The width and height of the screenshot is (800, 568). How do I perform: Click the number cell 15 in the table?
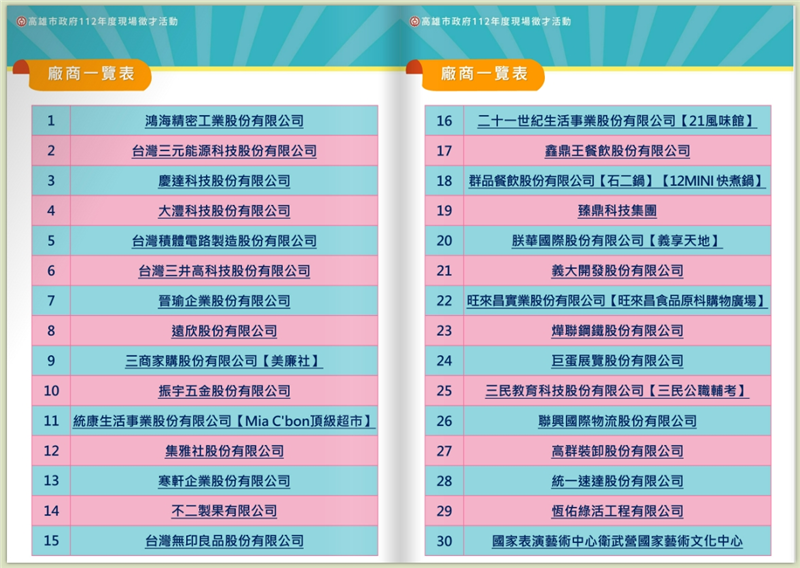(x=51, y=541)
